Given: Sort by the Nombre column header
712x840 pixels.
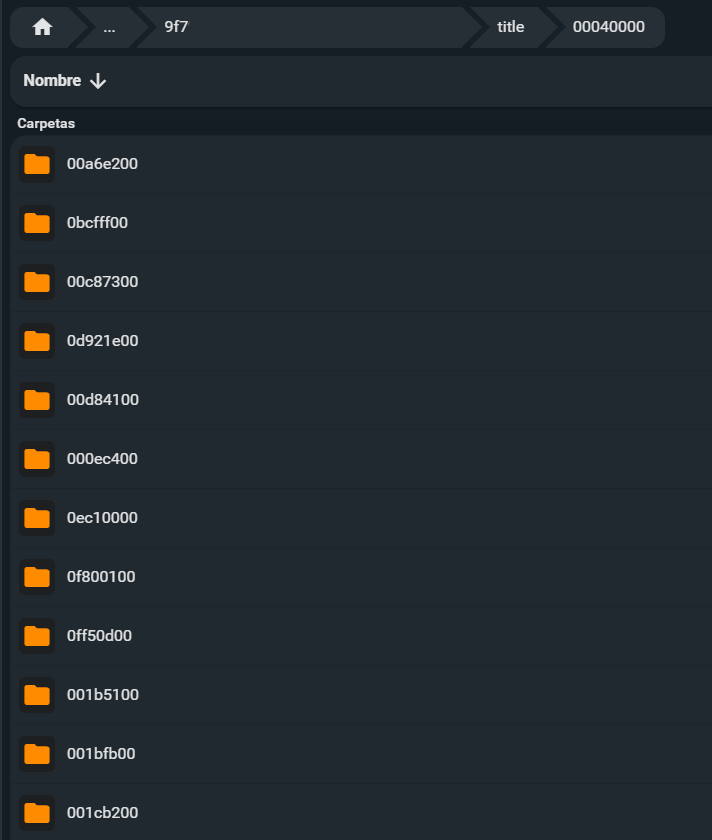Looking at the screenshot, I should [x=52, y=81].
